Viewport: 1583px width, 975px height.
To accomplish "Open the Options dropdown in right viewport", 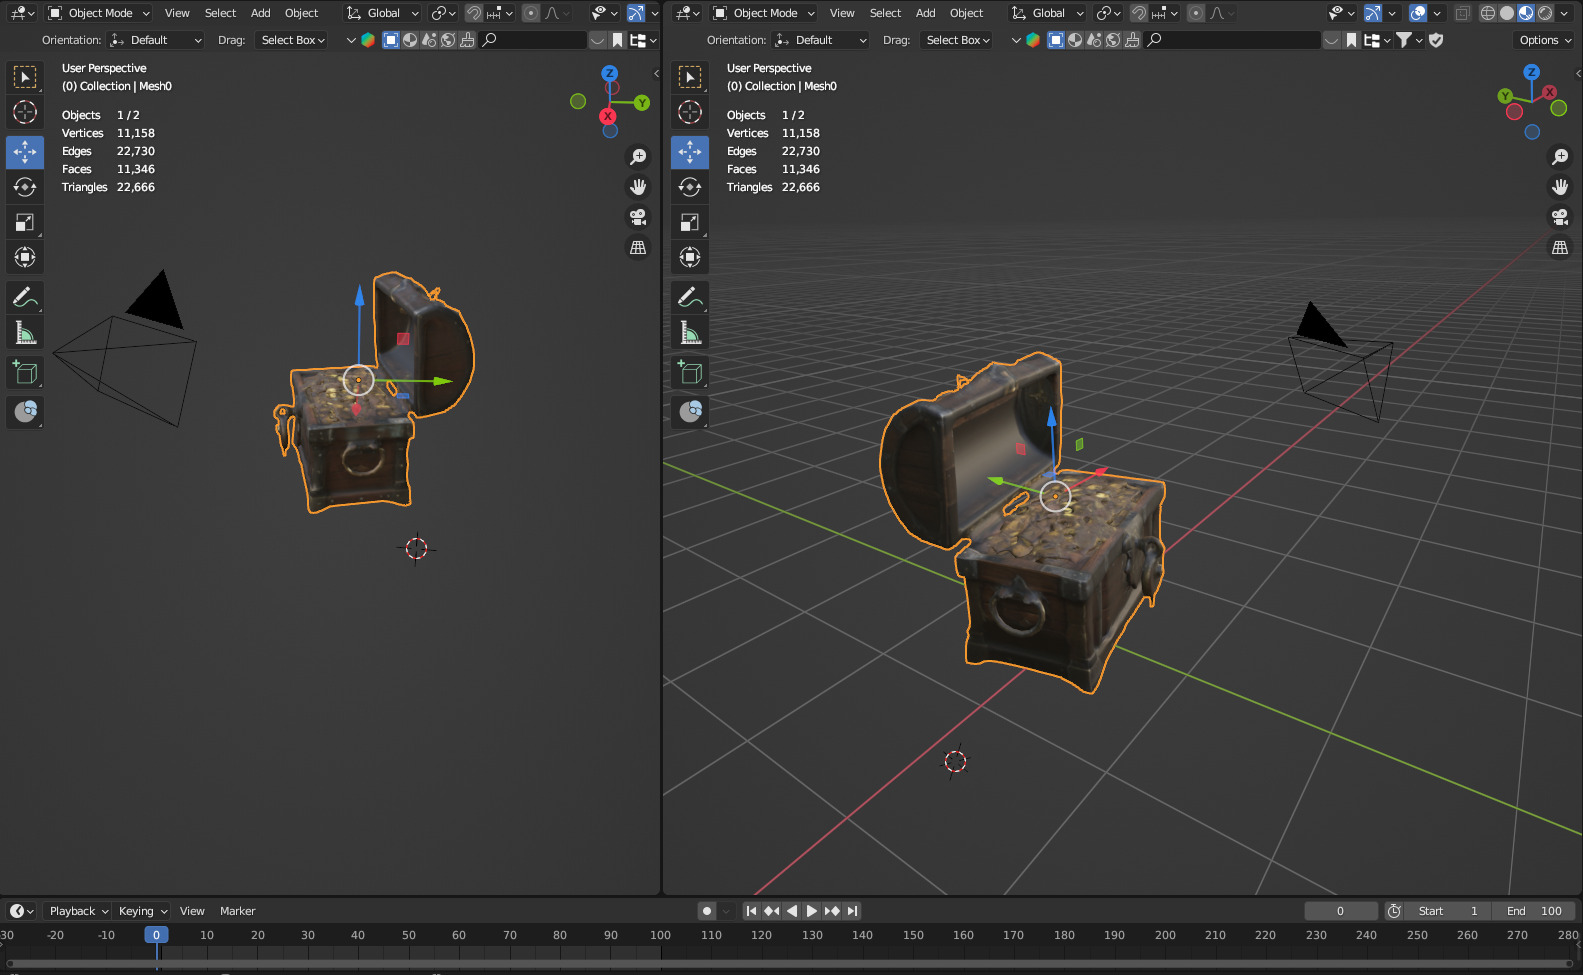I will 1545,40.
